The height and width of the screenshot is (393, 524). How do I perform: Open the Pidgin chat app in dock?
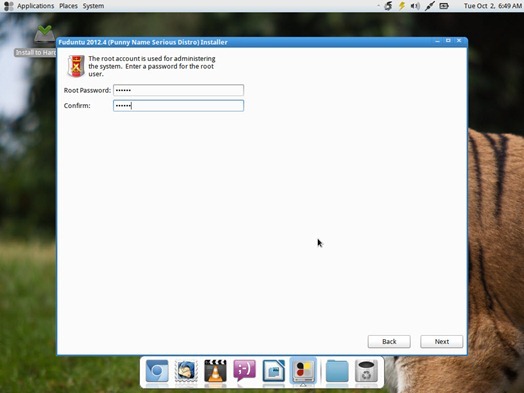[244, 371]
